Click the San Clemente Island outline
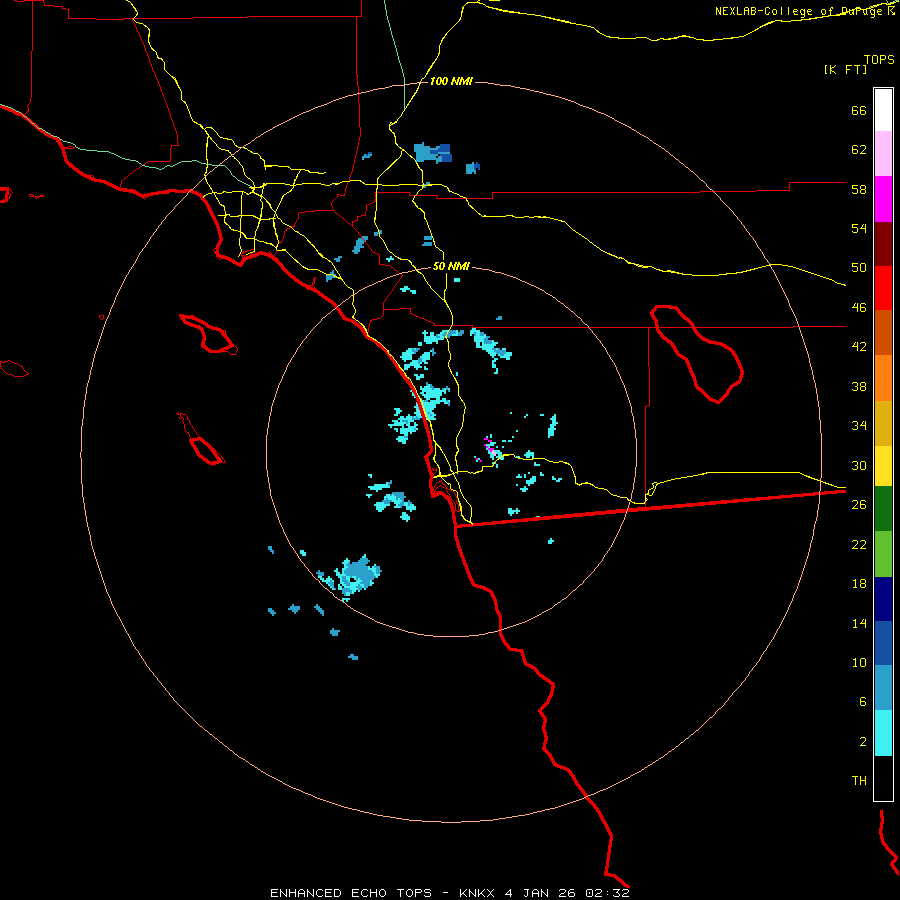 (x=201, y=439)
